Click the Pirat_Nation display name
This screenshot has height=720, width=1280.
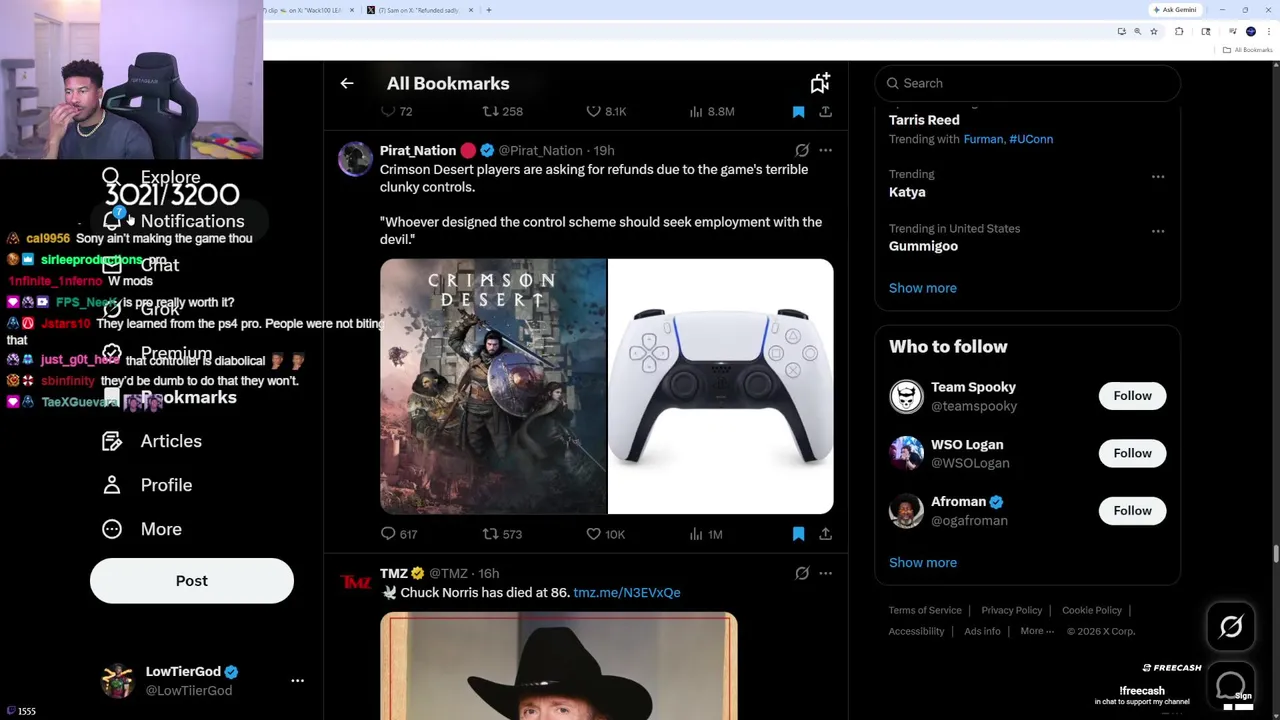pyautogui.click(x=418, y=151)
